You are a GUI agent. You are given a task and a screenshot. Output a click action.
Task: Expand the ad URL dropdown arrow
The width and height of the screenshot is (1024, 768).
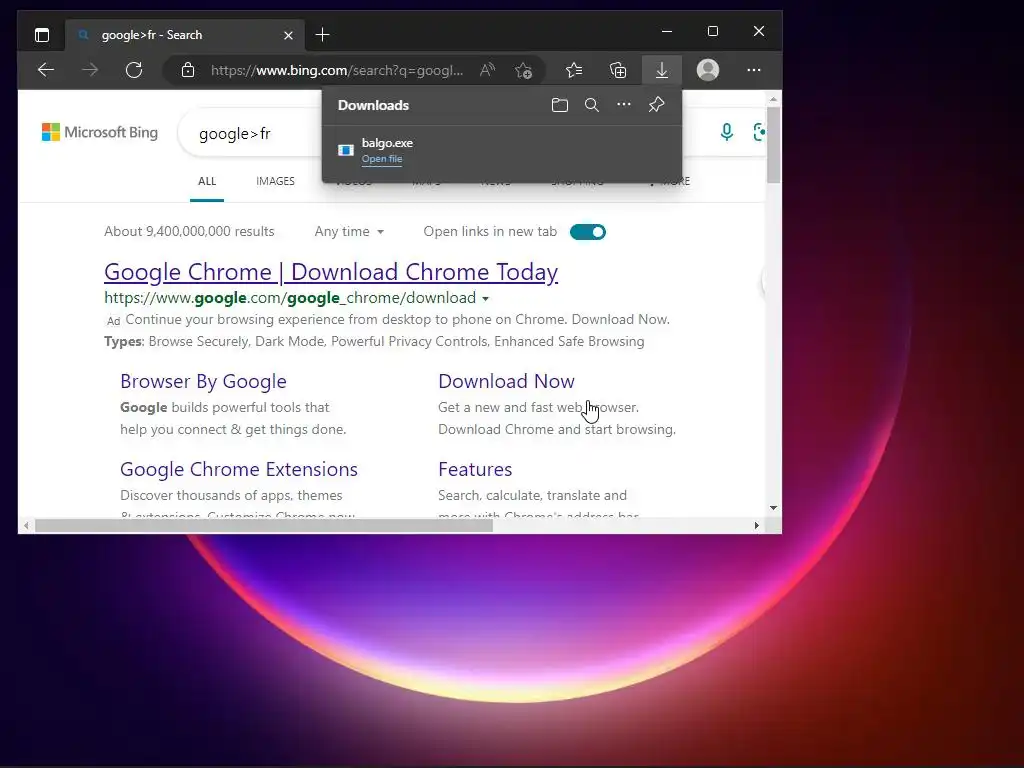coord(485,299)
